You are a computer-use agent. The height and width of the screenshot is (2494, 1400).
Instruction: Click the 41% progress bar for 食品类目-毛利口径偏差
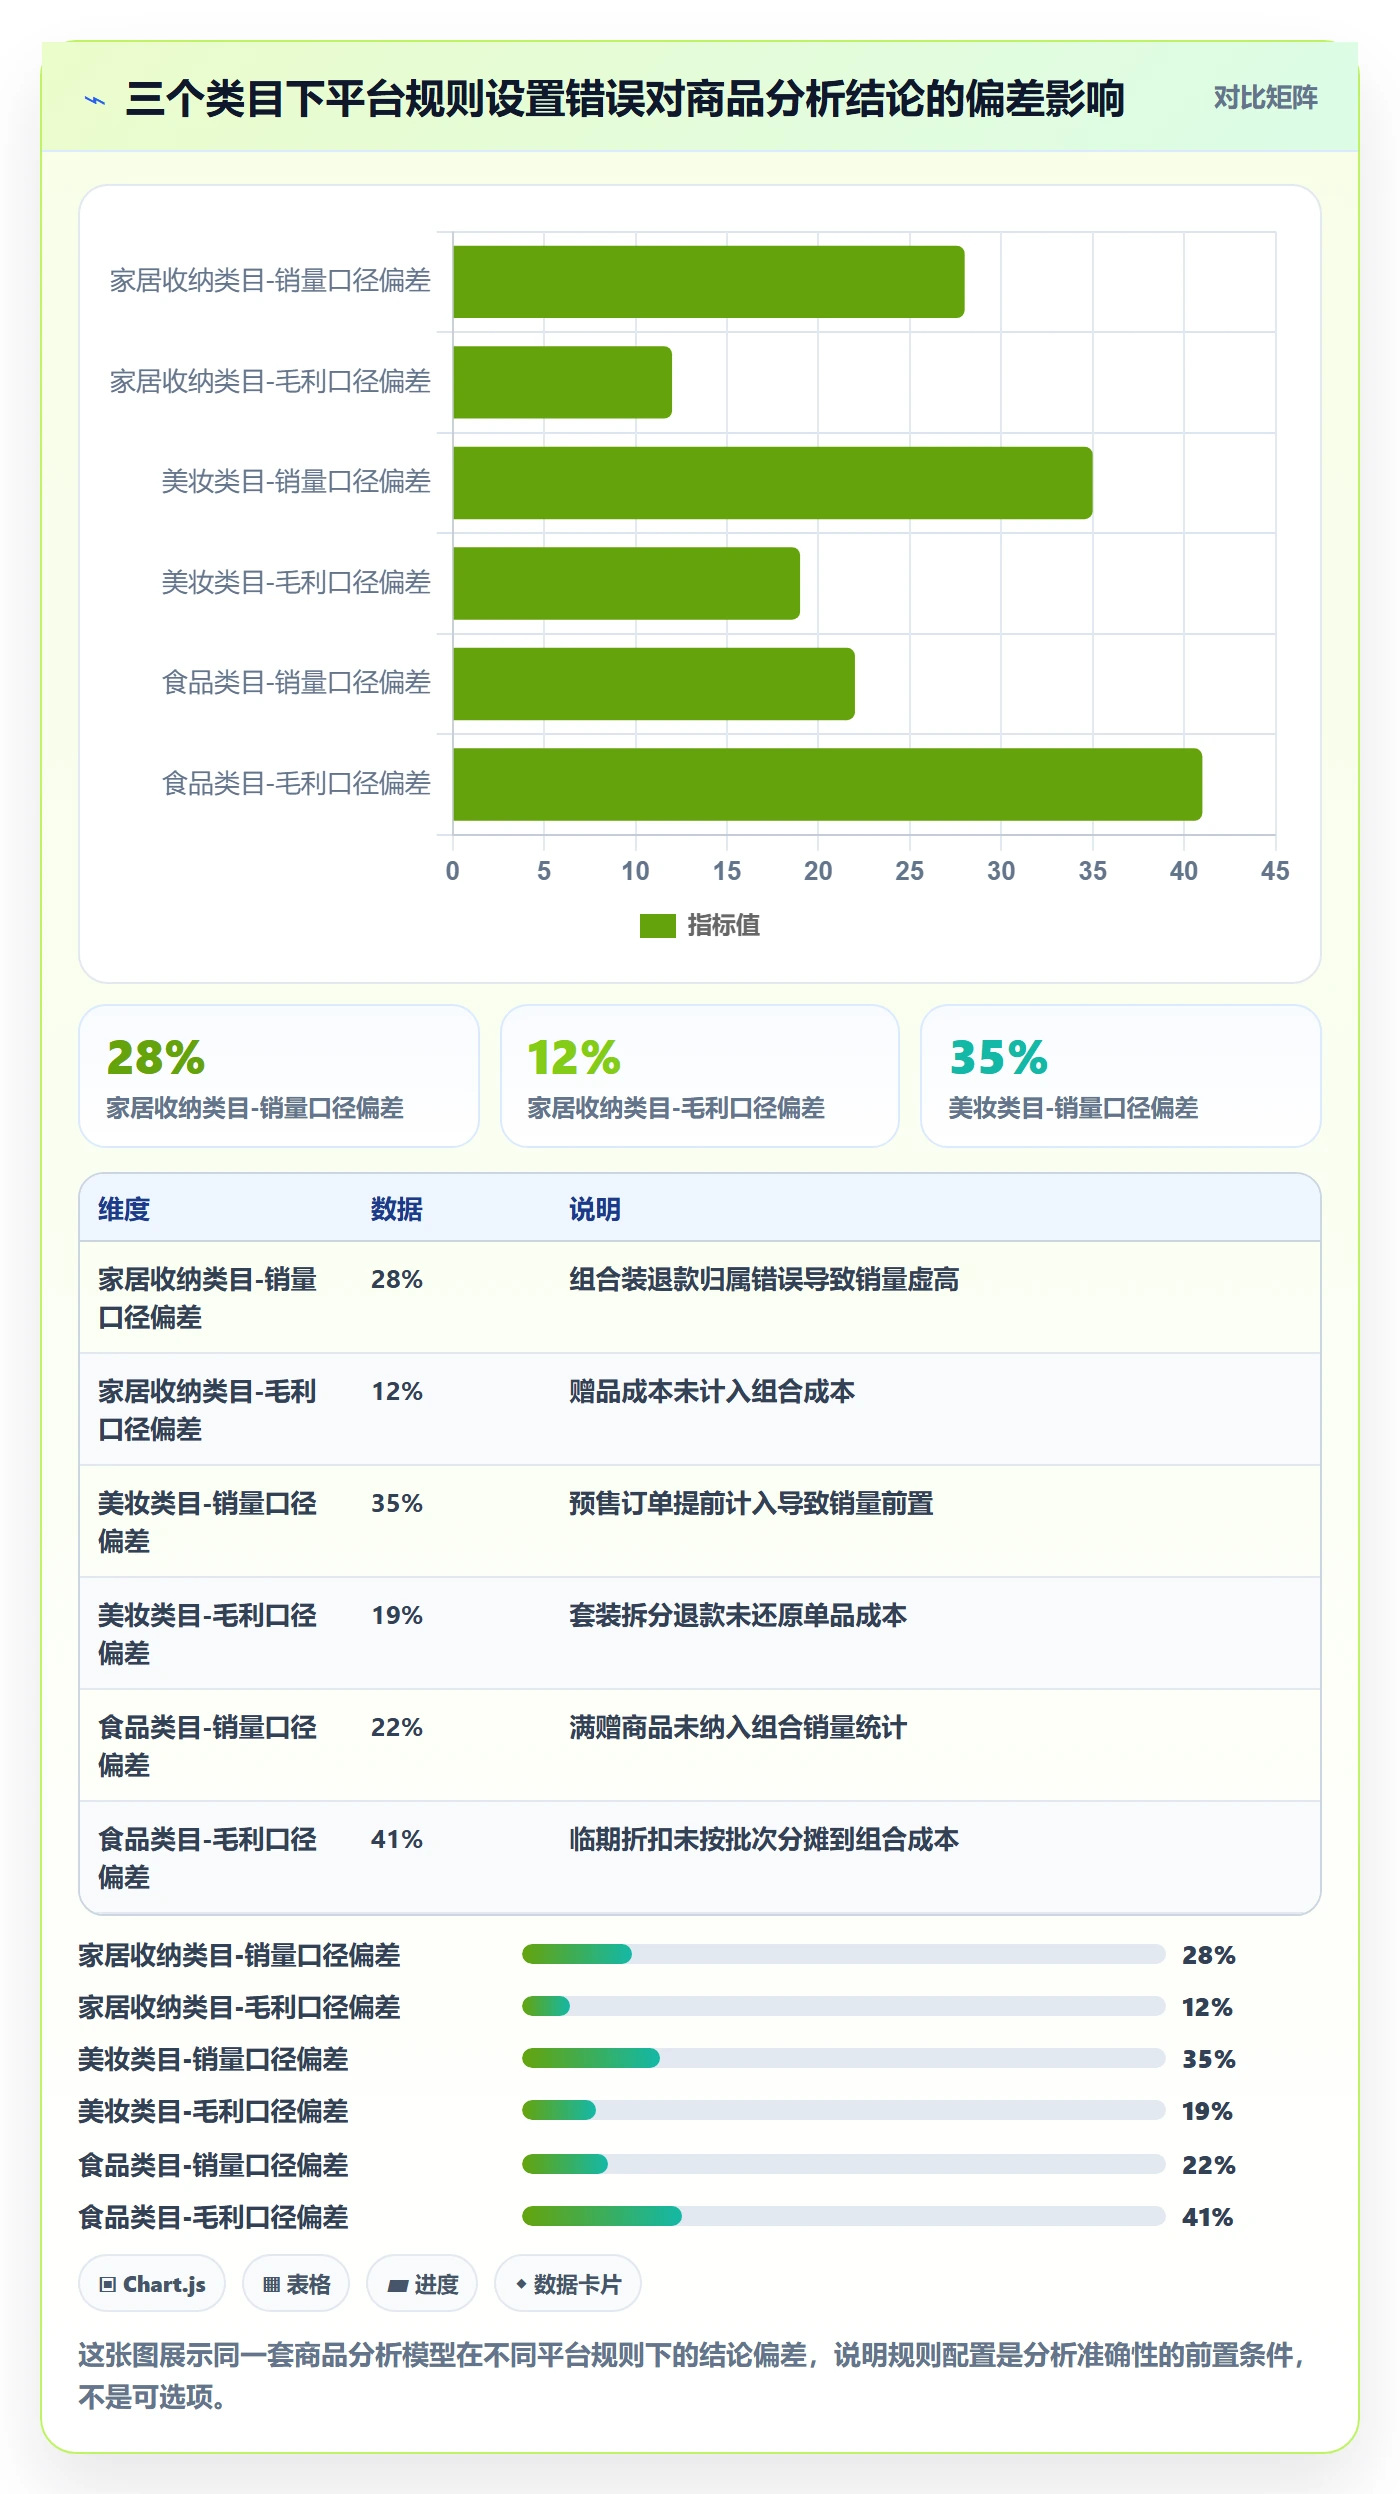[x=844, y=2216]
